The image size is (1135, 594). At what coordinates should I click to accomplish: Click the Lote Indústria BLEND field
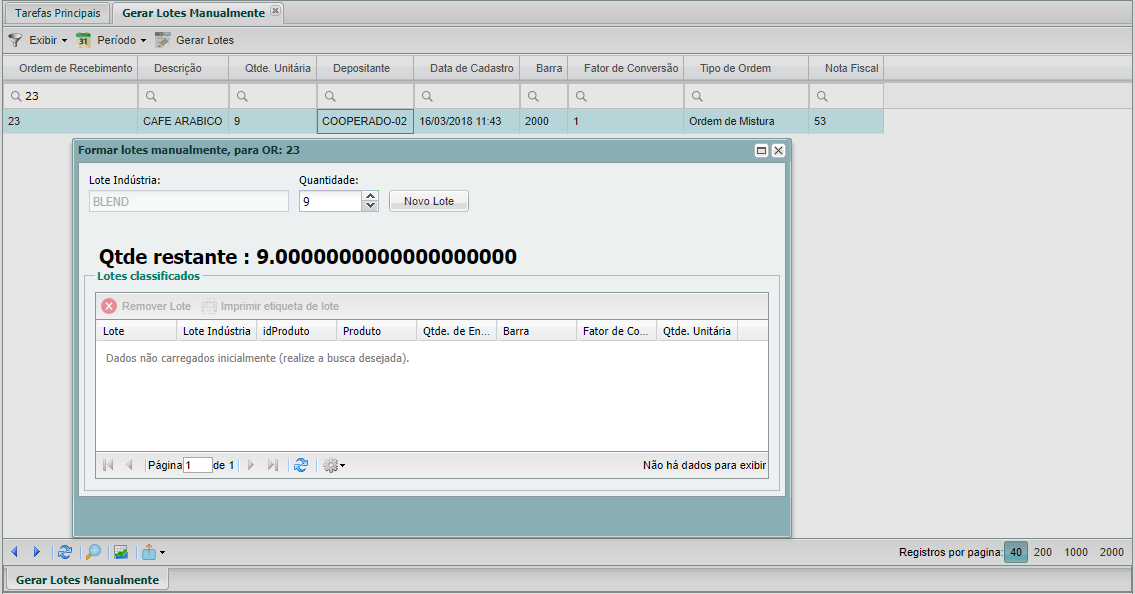pos(188,201)
